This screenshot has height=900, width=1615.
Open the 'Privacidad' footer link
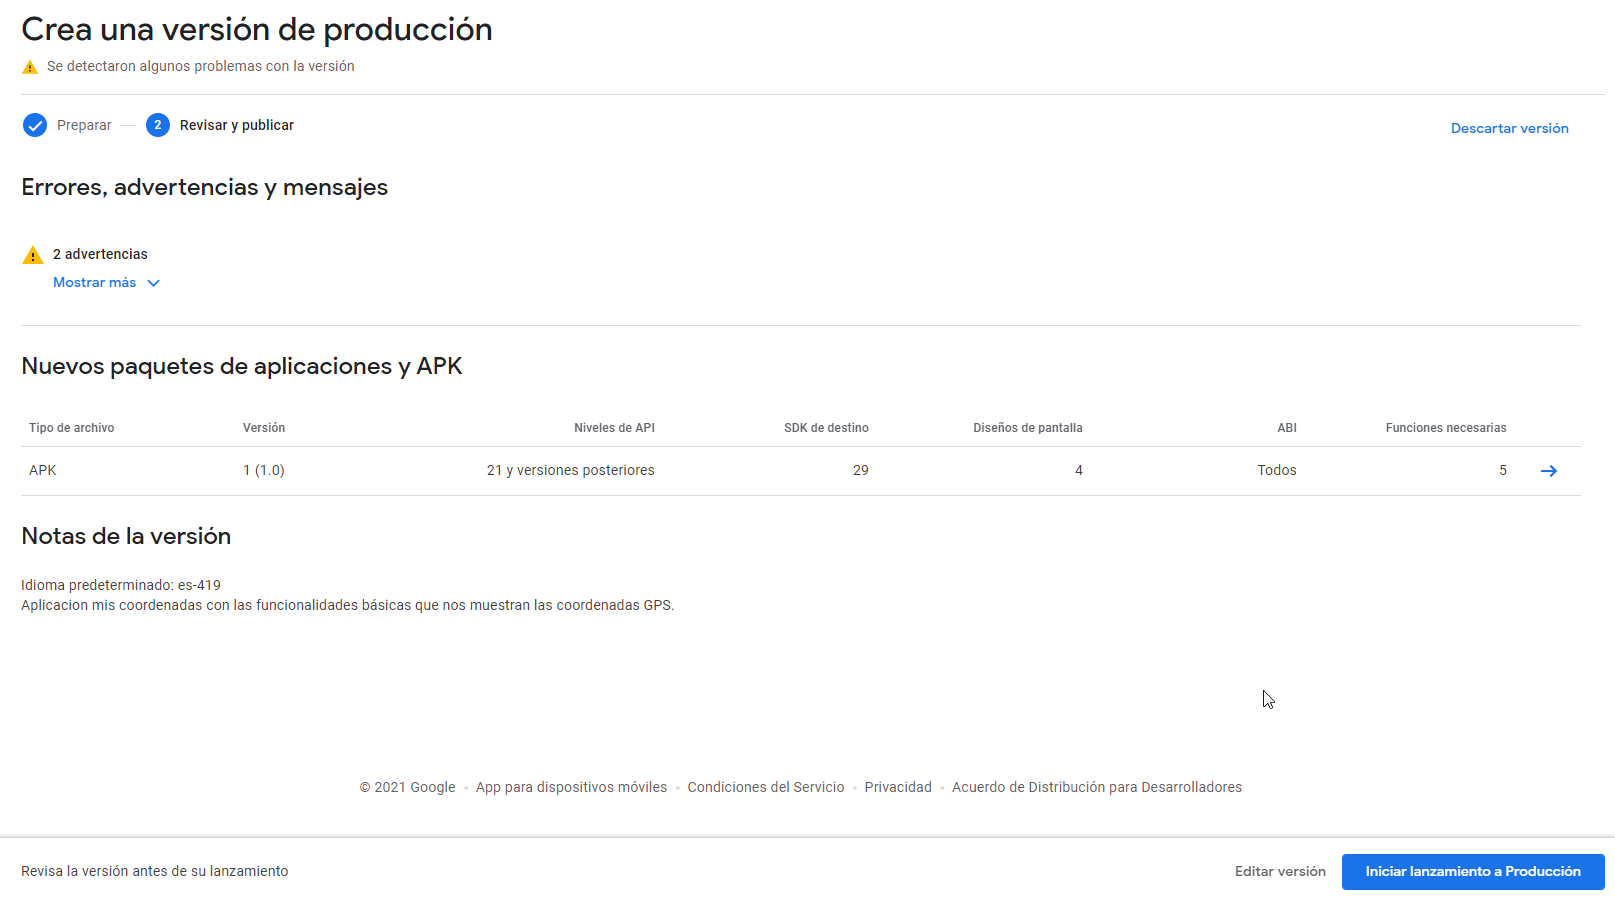coord(898,787)
